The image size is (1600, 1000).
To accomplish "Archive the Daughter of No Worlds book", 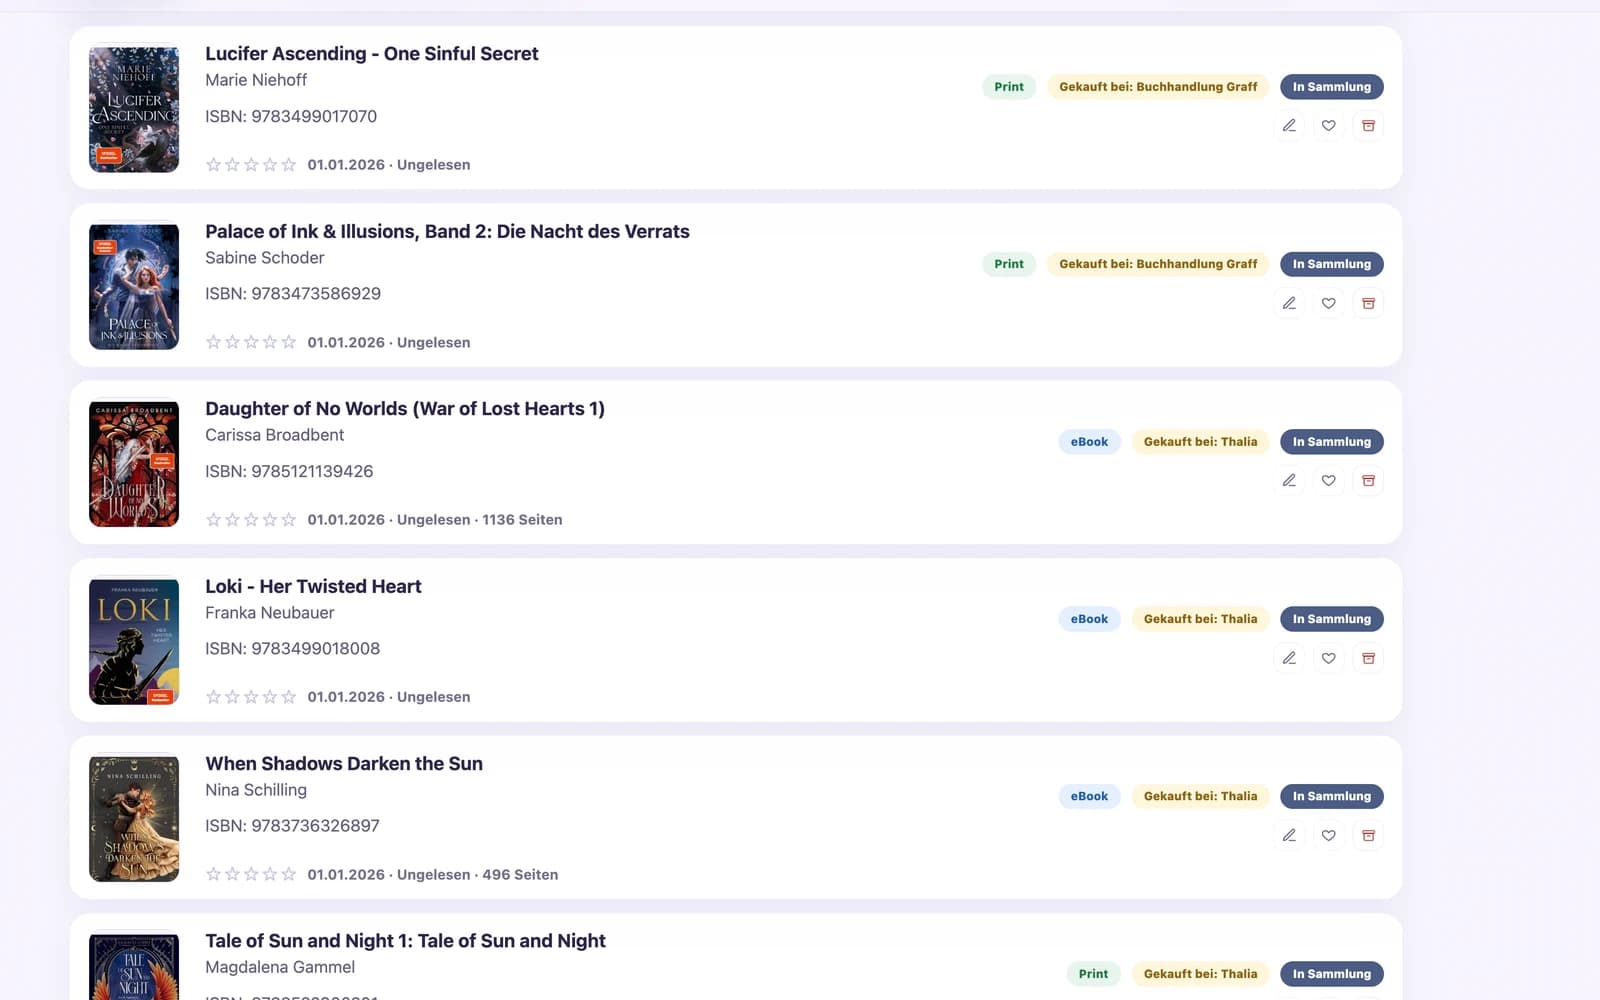I will coord(1368,481).
